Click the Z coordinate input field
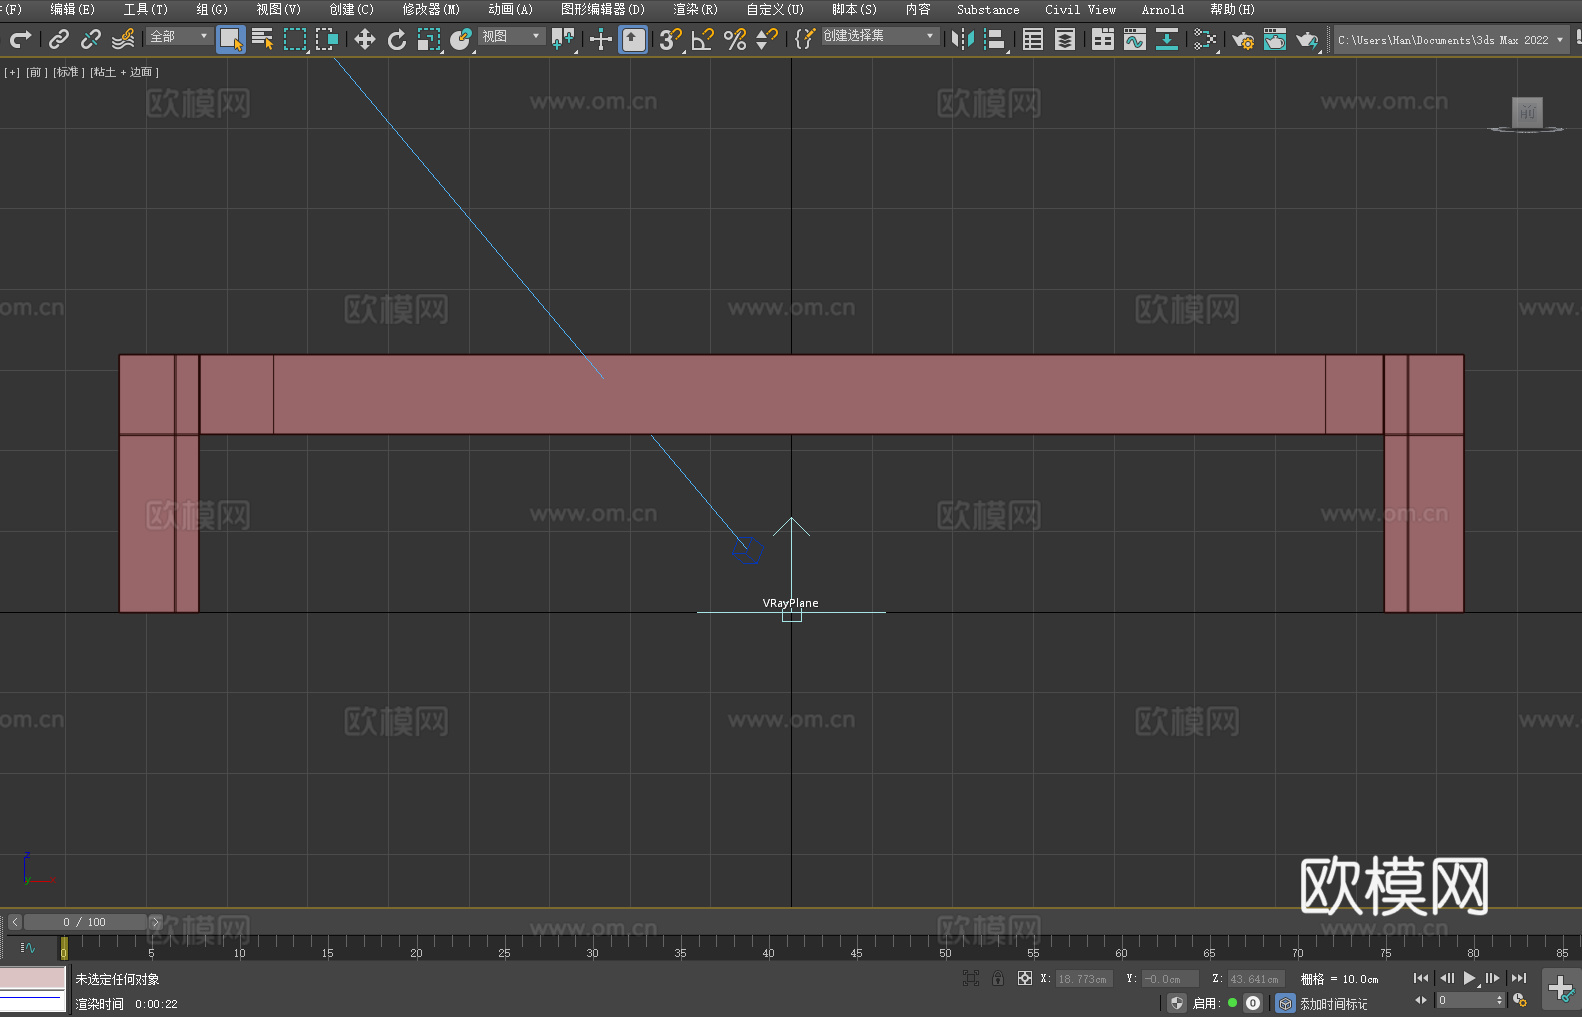Viewport: 1582px width, 1017px height. click(1255, 979)
